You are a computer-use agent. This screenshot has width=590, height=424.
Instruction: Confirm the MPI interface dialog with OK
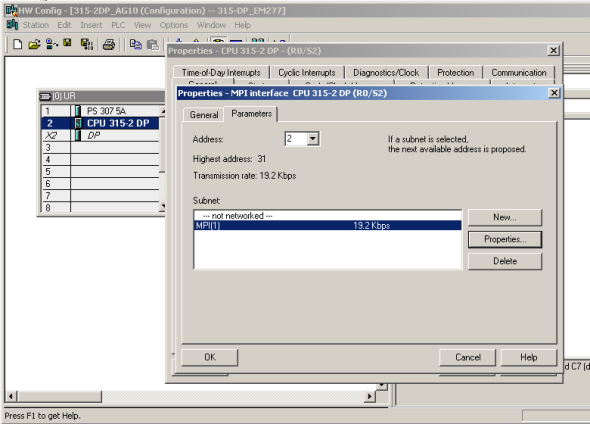pos(210,357)
